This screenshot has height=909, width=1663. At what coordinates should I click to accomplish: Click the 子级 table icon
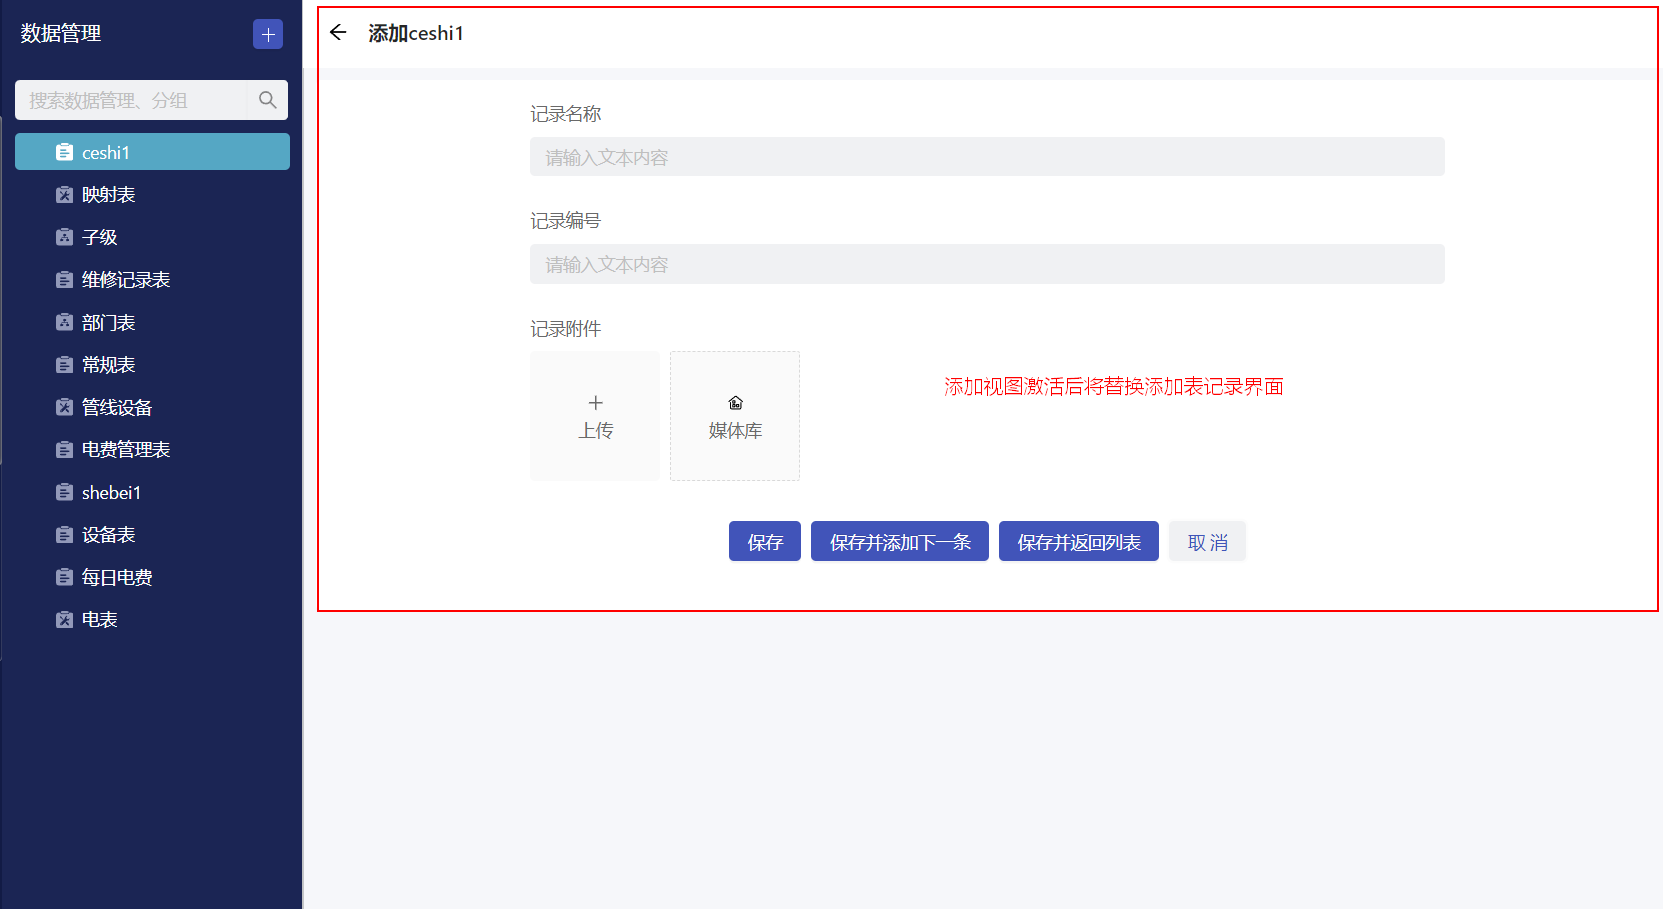tap(64, 237)
